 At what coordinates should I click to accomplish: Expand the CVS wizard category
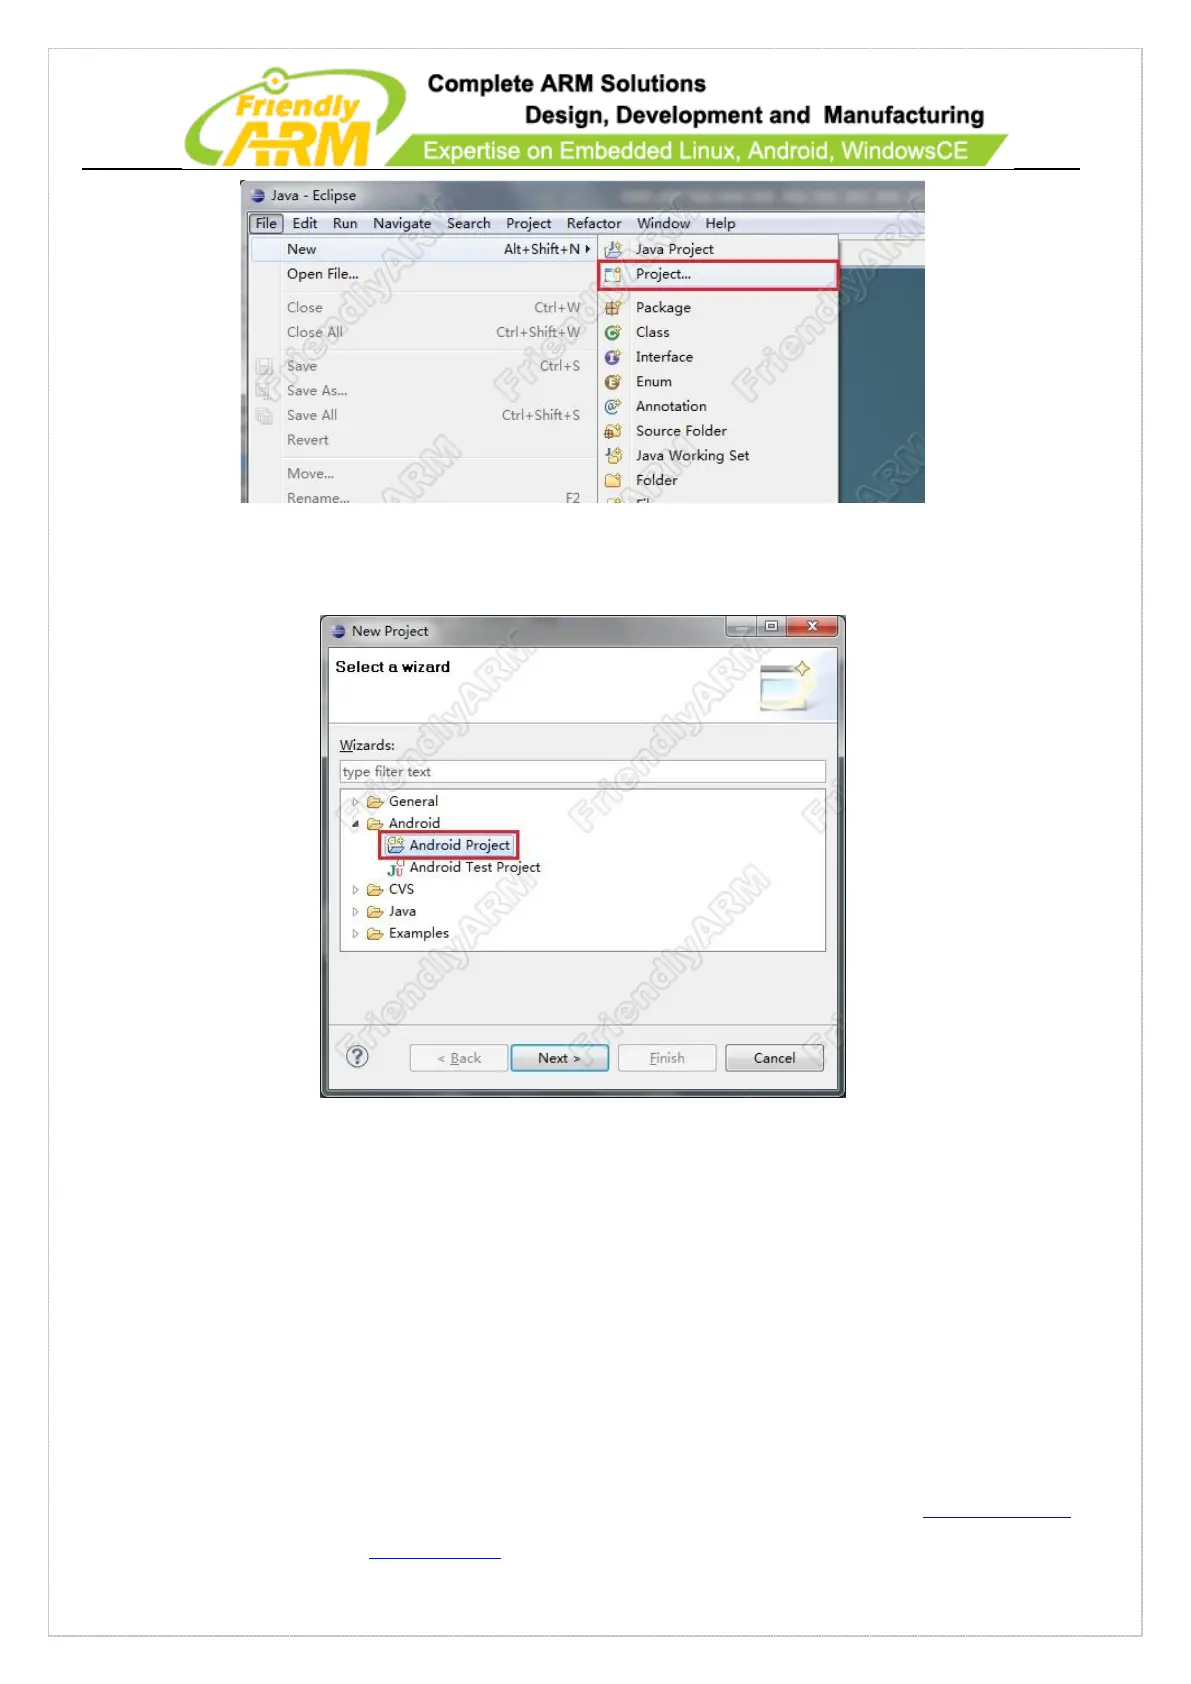tap(355, 890)
